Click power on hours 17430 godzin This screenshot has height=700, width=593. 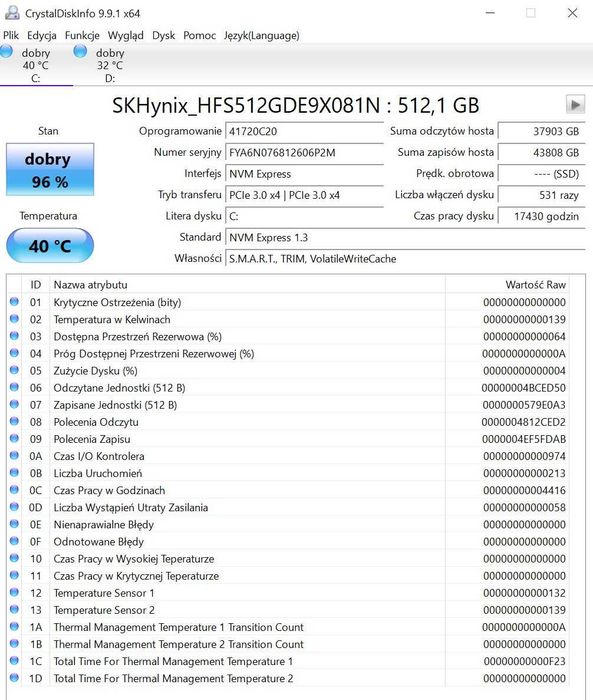click(x=541, y=217)
